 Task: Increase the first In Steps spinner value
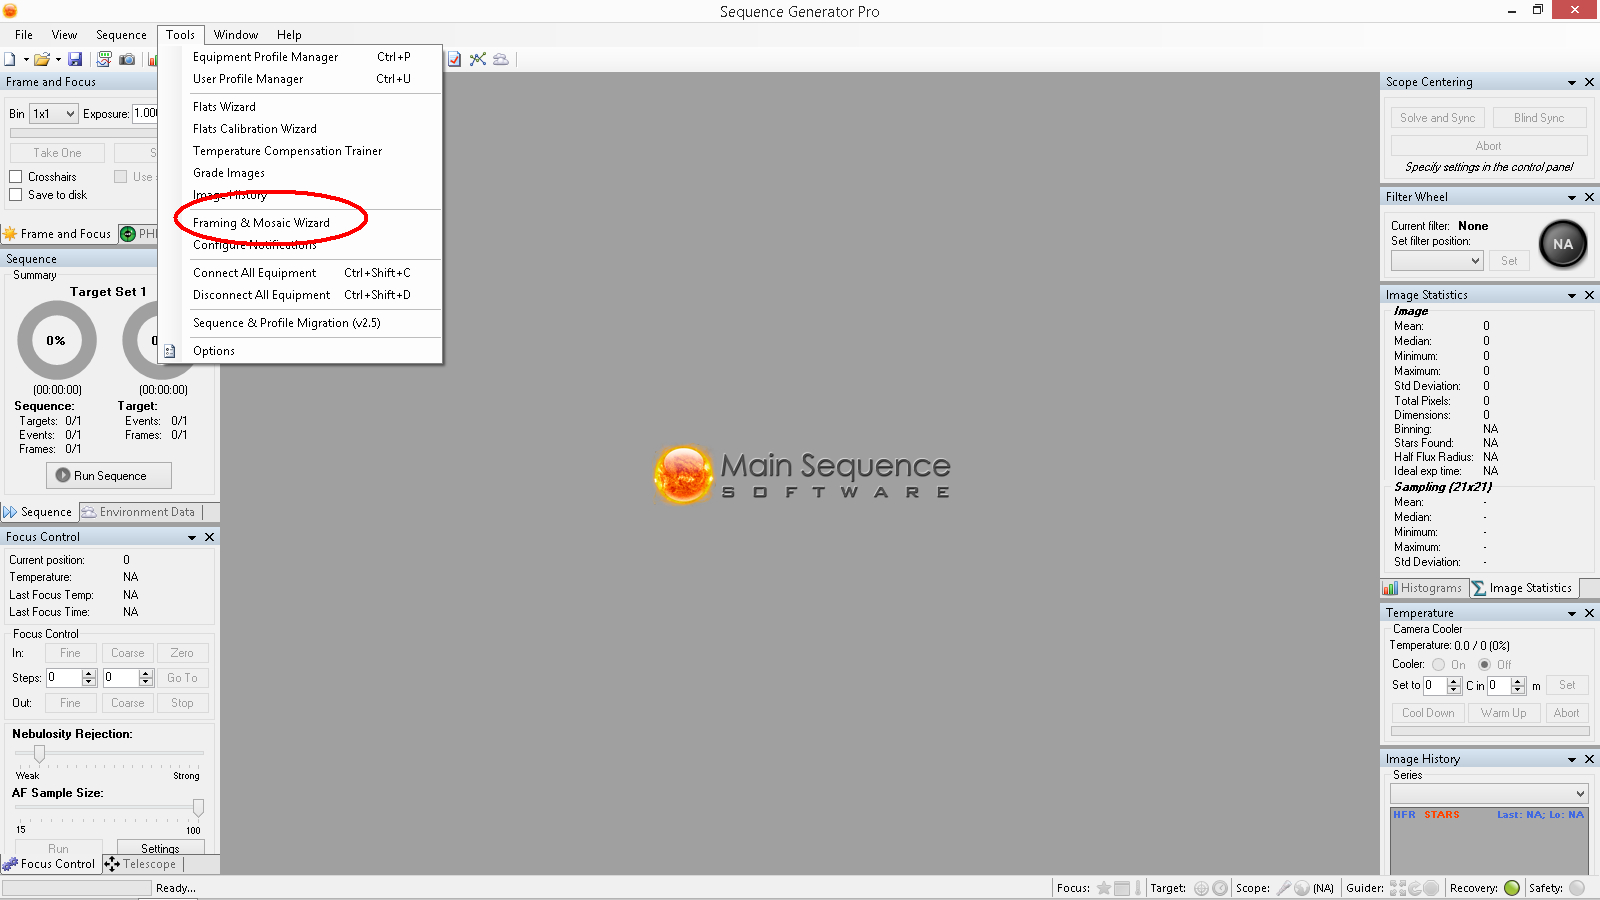89,673
